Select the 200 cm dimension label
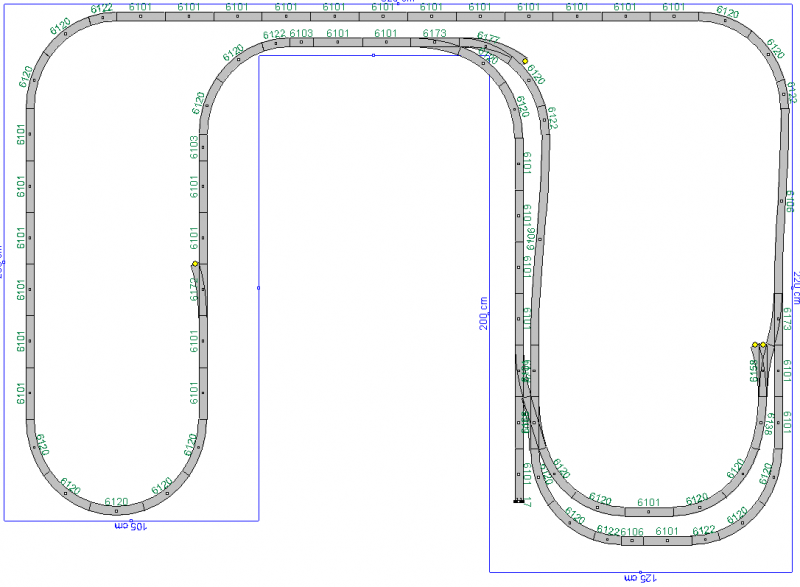 (483, 313)
